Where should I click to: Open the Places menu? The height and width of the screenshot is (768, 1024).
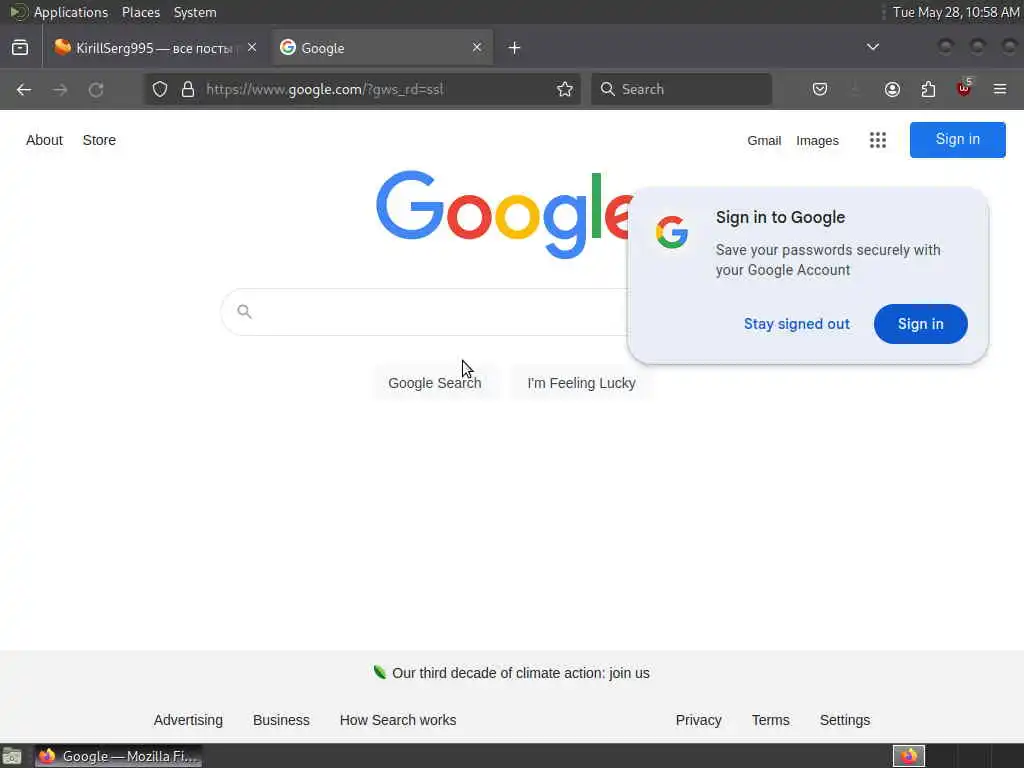(141, 12)
